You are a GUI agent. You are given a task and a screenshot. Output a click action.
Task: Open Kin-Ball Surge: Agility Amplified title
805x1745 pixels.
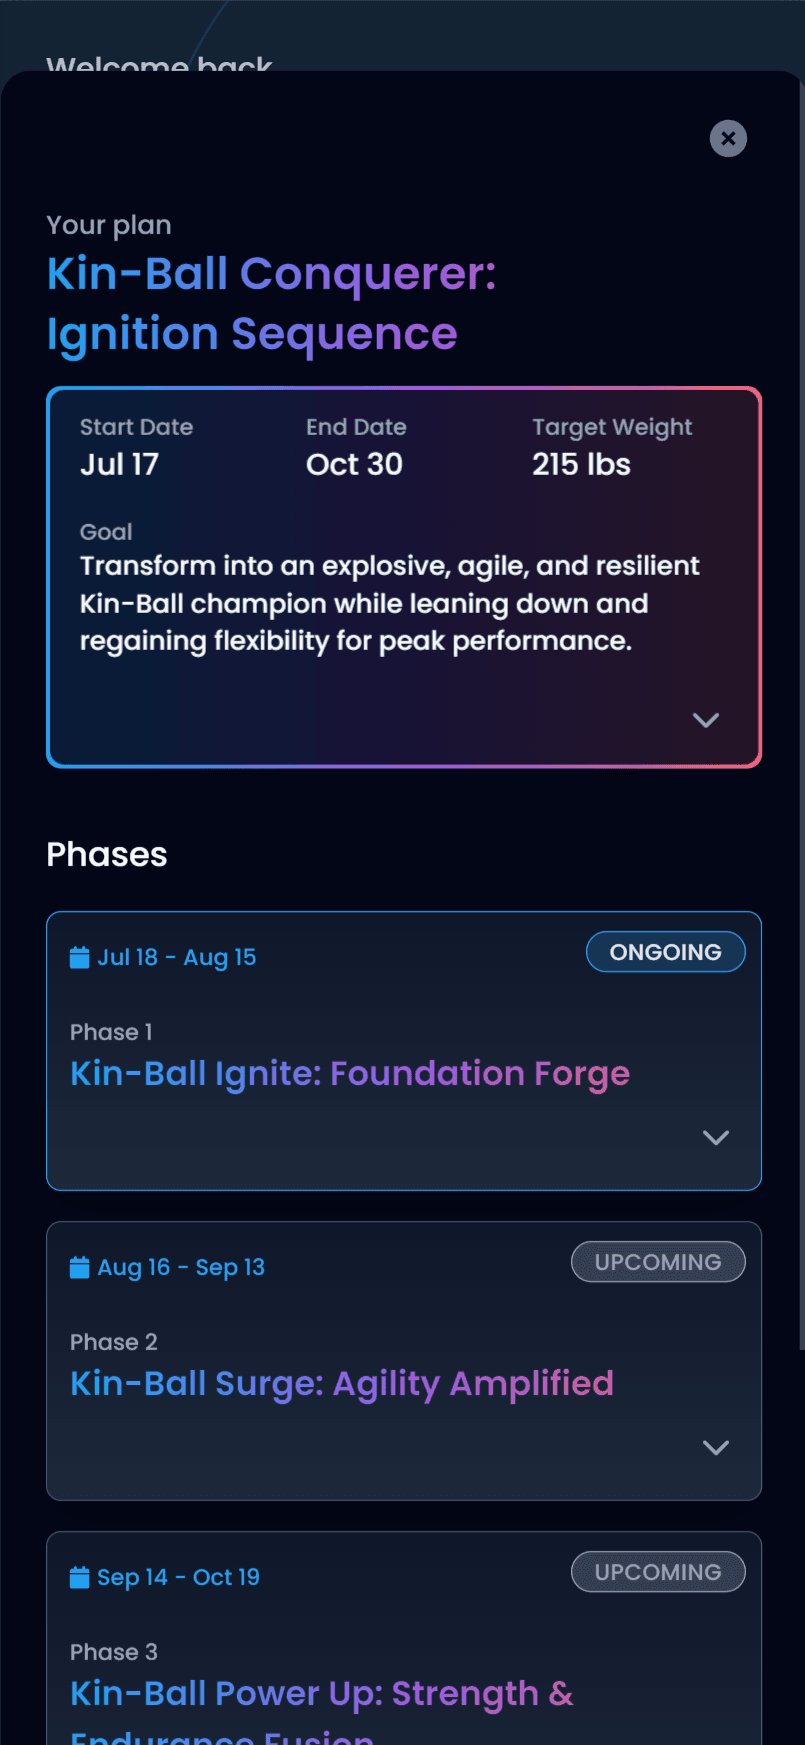coord(342,1384)
